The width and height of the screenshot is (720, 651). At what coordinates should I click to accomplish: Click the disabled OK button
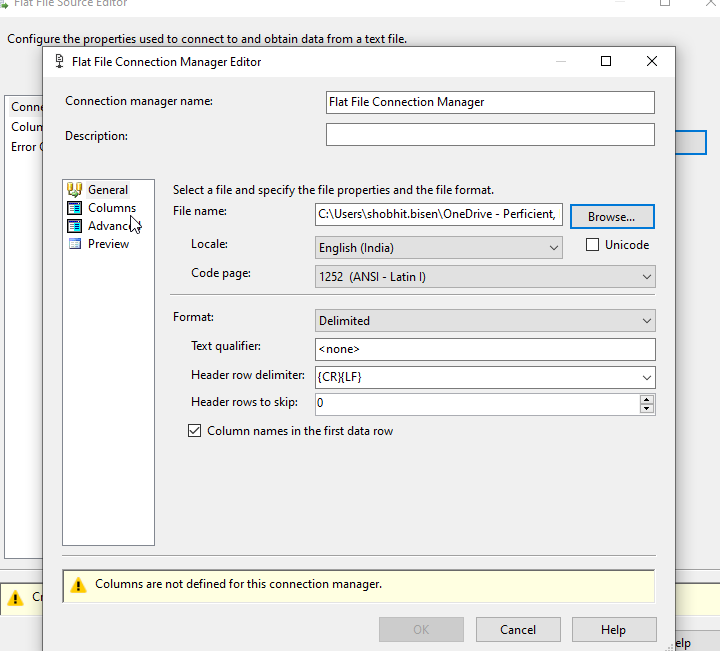tap(421, 629)
